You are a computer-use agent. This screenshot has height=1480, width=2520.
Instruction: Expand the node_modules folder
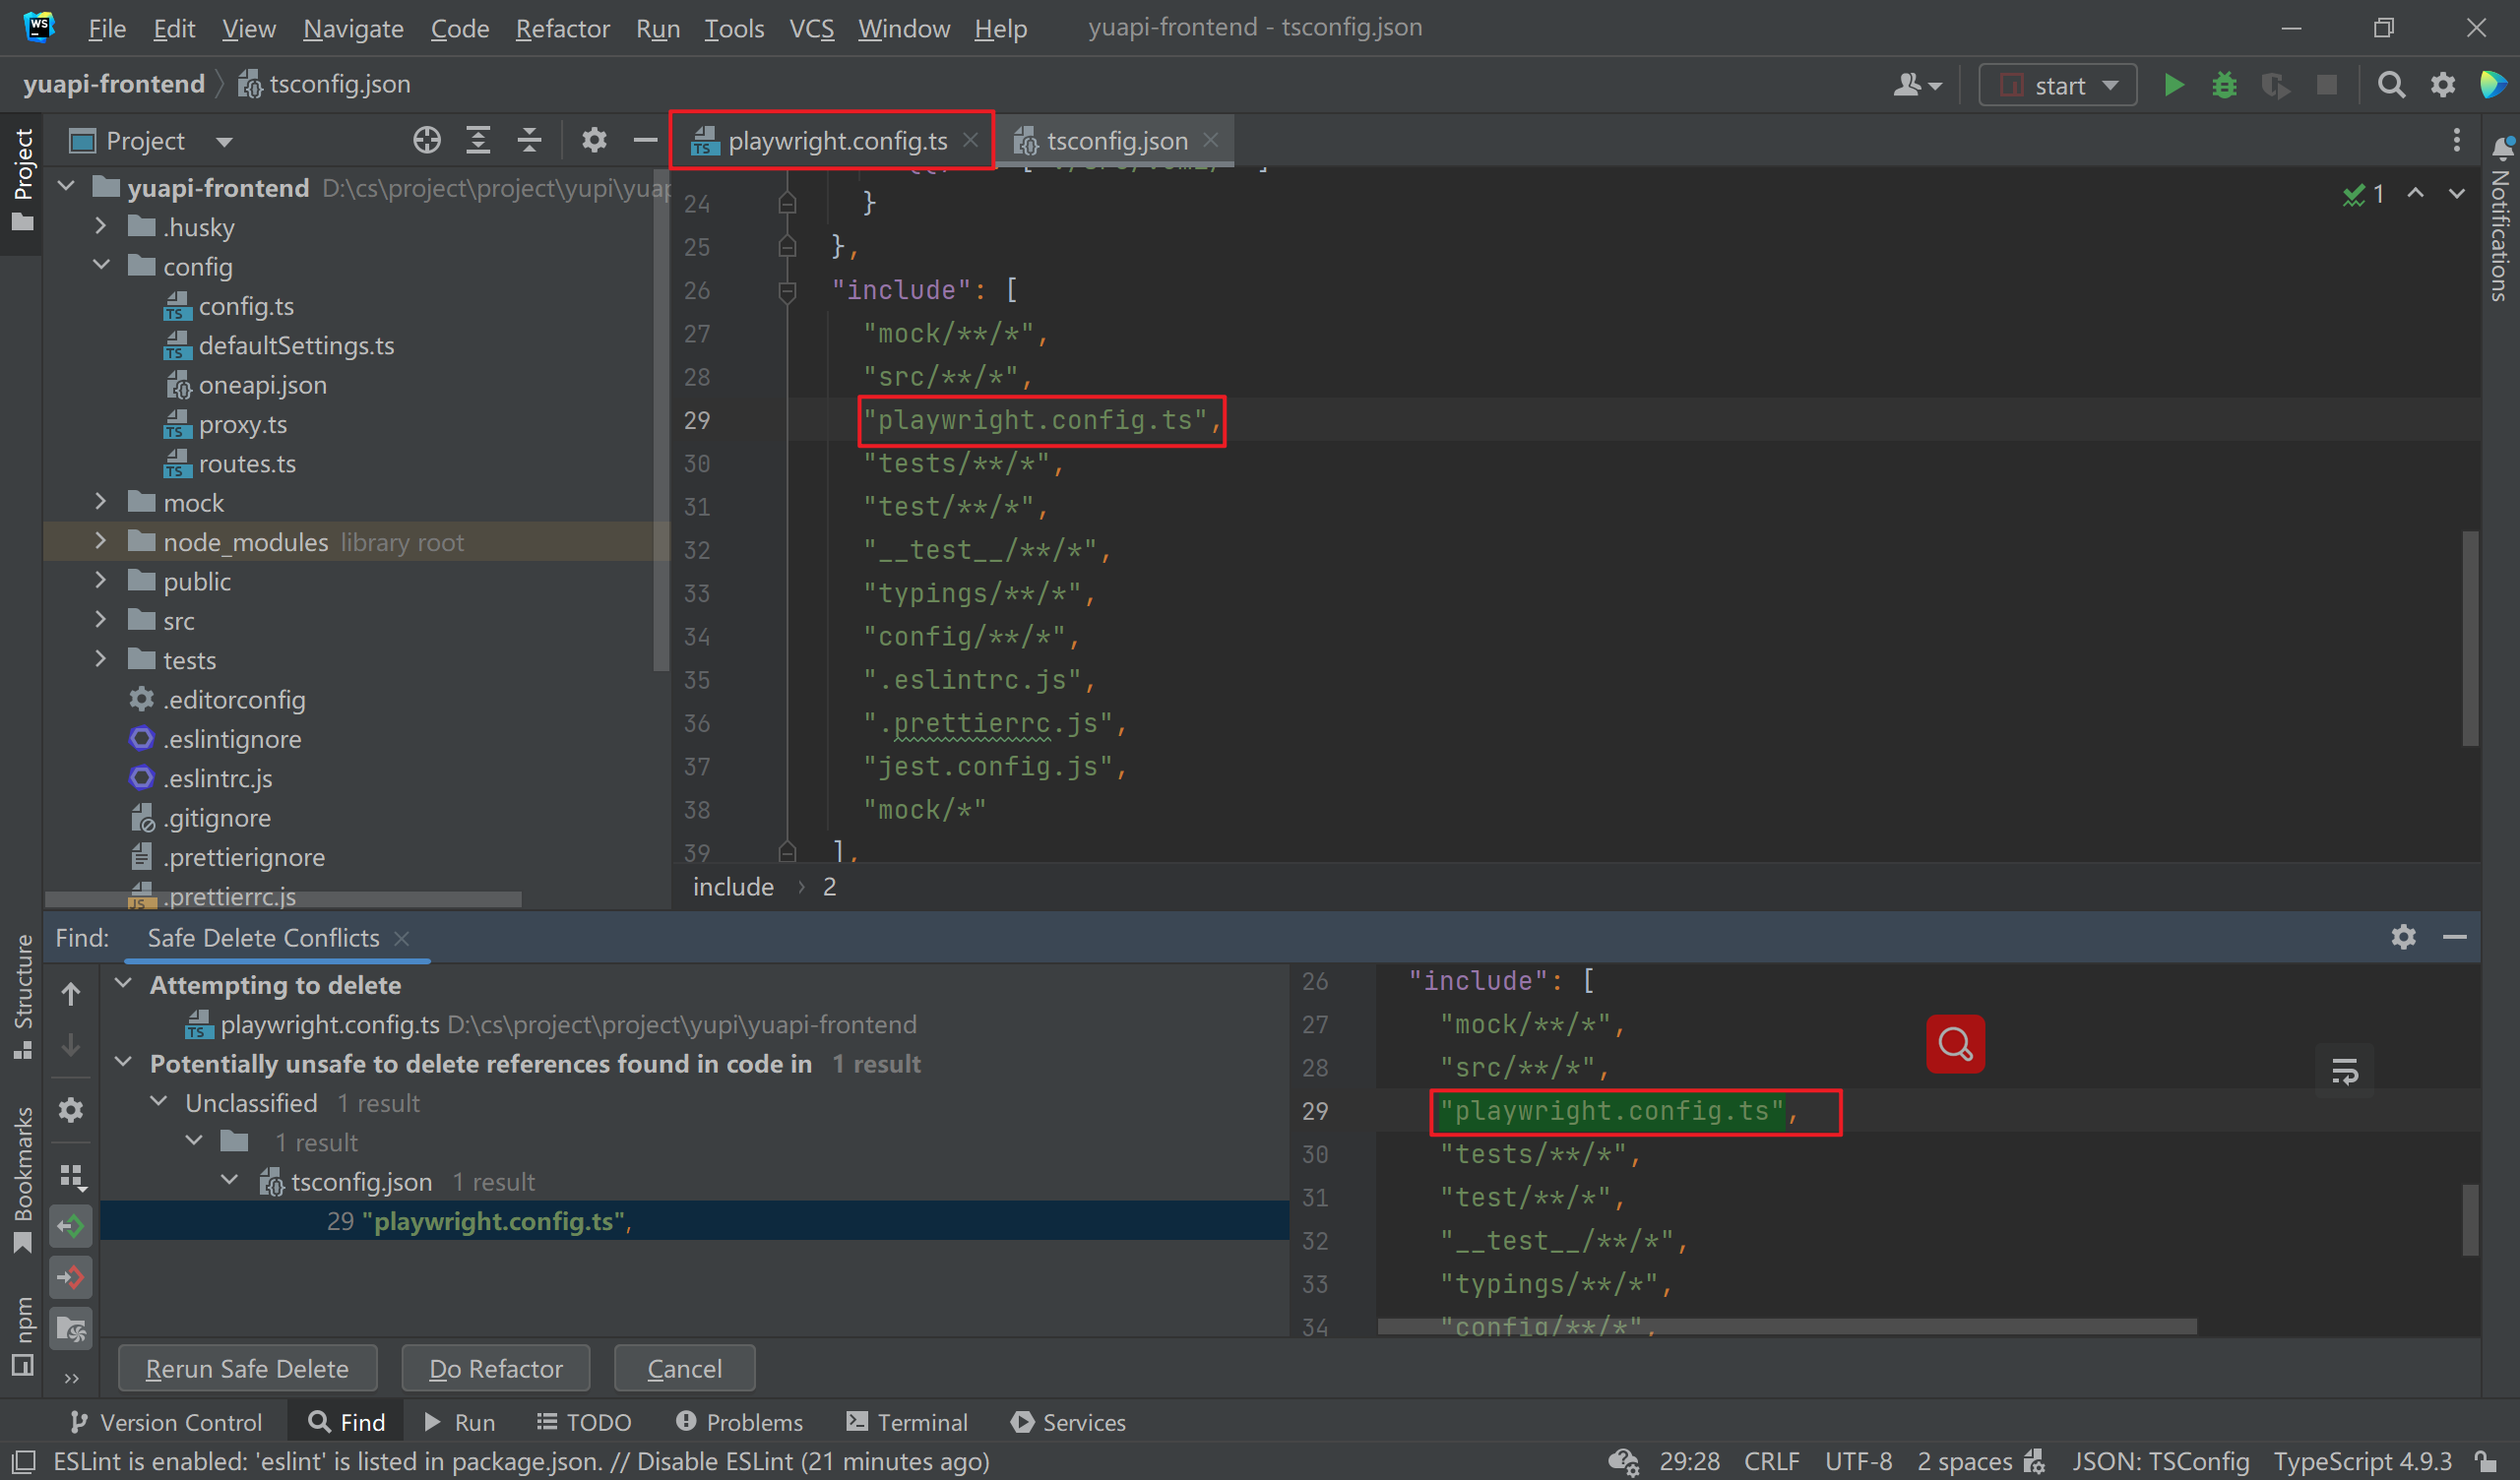[x=100, y=541]
